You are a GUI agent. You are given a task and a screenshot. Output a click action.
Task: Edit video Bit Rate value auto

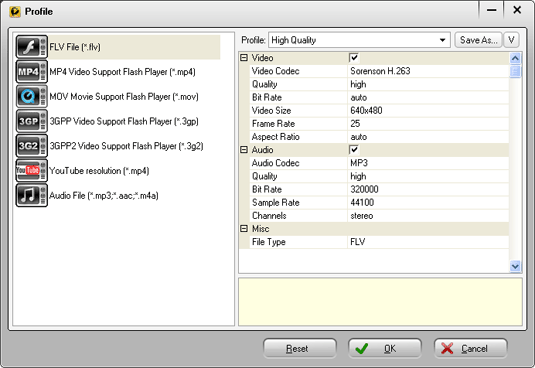(428, 98)
